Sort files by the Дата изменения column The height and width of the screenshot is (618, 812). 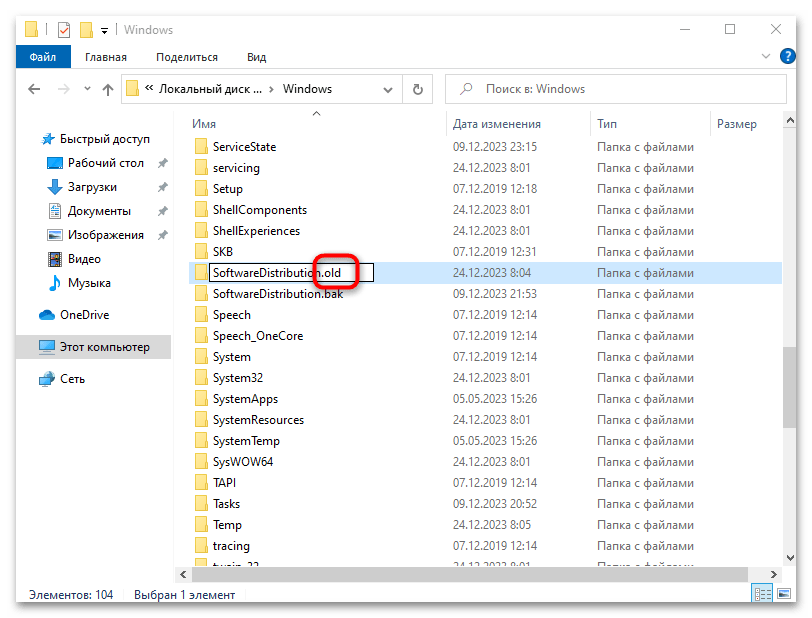tap(496, 123)
